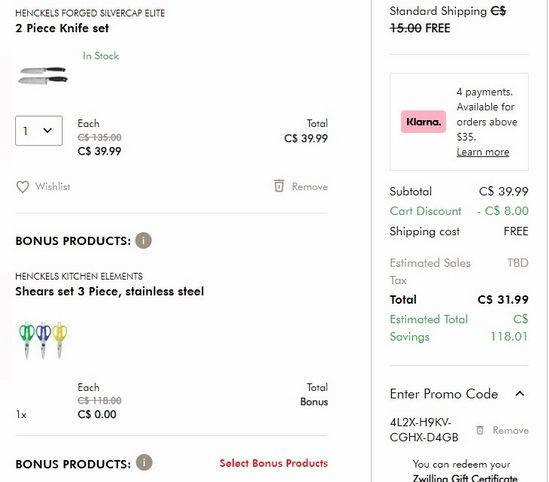The width and height of the screenshot is (549, 482).
Task: Remove the 2 Piece Knife set
Action: [310, 187]
